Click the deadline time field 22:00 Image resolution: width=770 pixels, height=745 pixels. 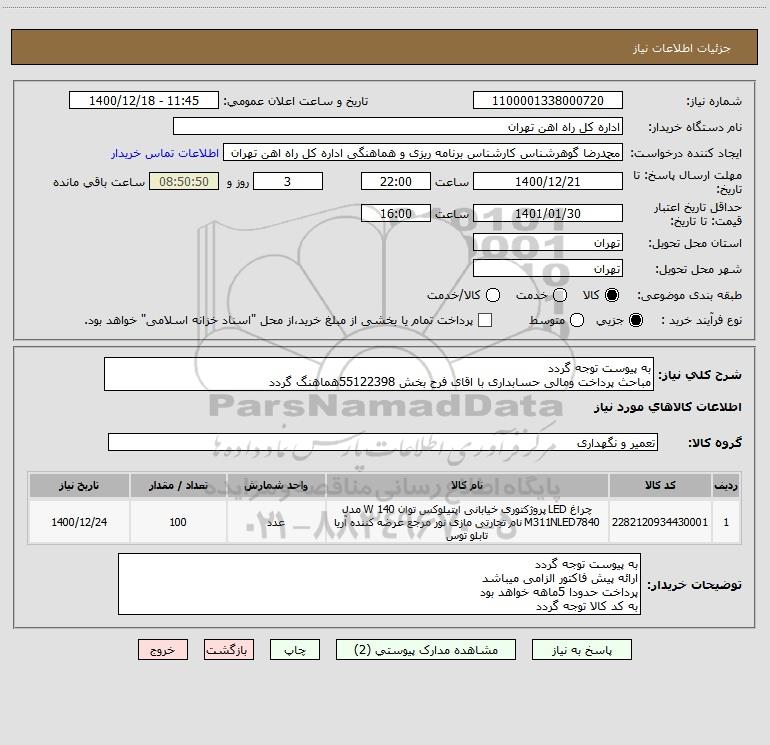396,181
